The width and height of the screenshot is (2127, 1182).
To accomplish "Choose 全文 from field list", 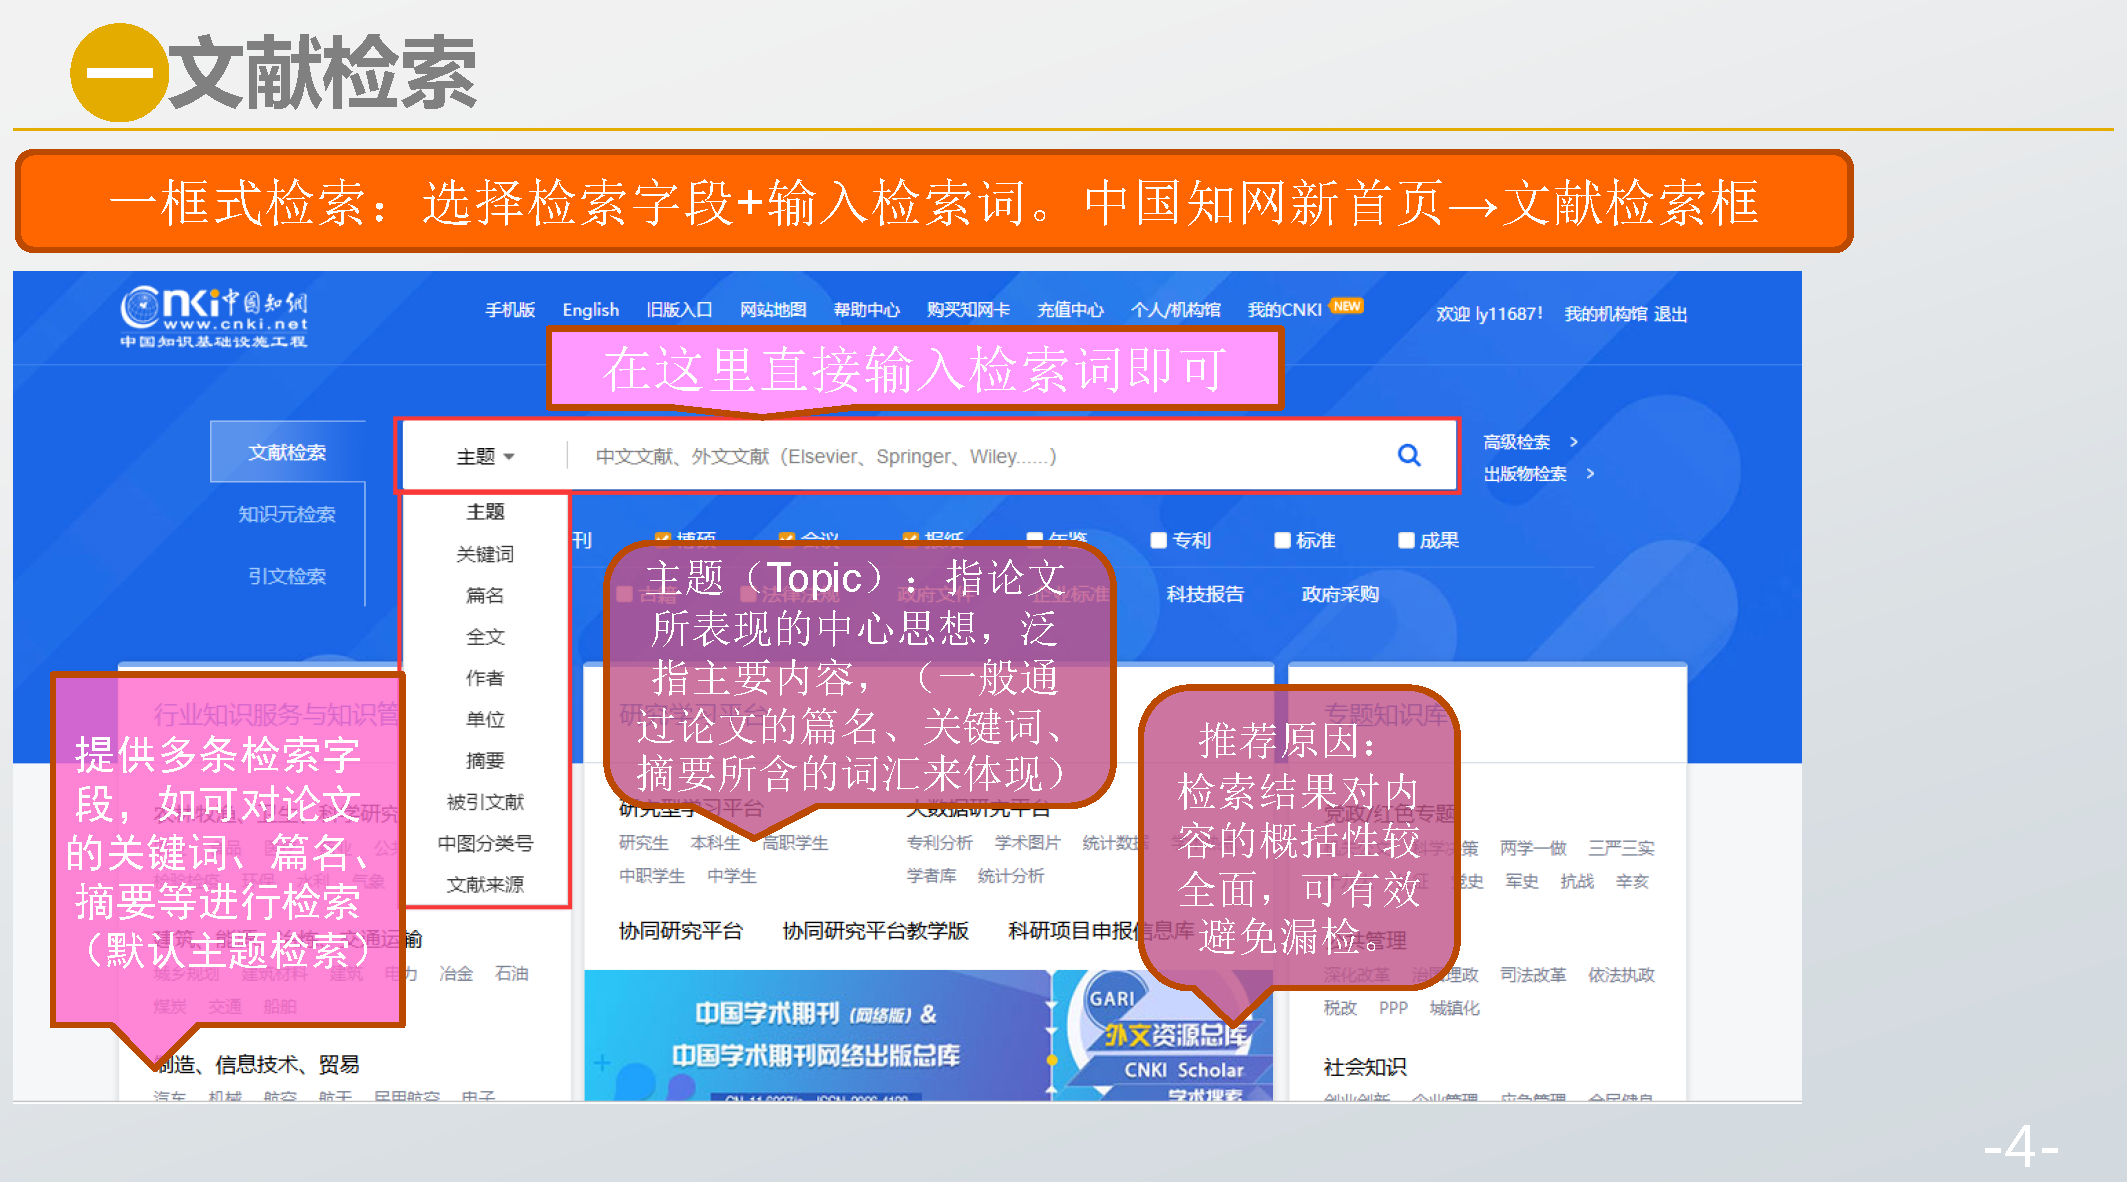I will [485, 637].
